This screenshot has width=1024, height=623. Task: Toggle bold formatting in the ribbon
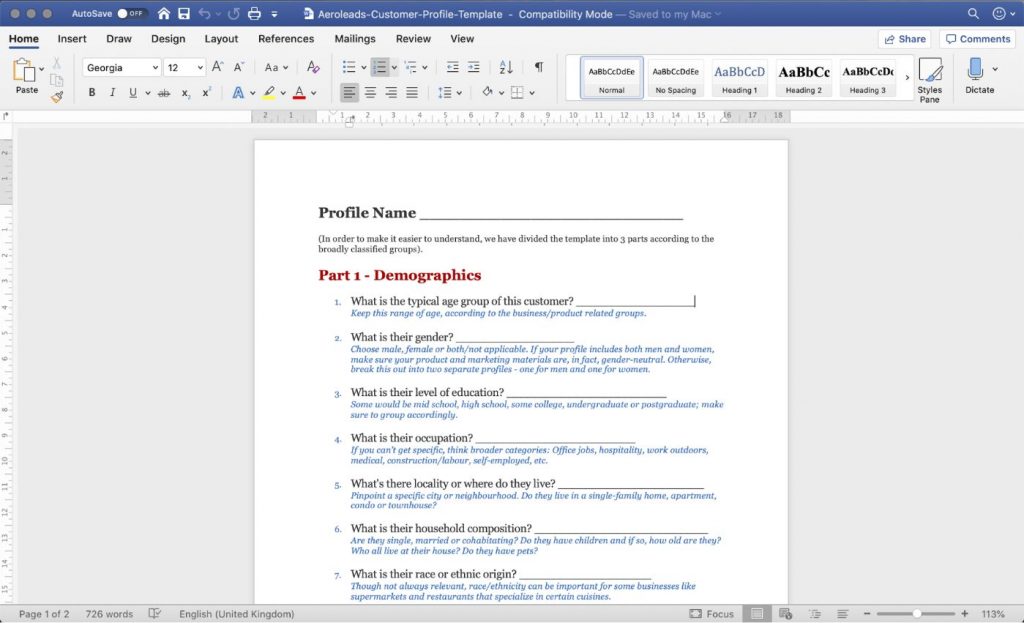(91, 91)
